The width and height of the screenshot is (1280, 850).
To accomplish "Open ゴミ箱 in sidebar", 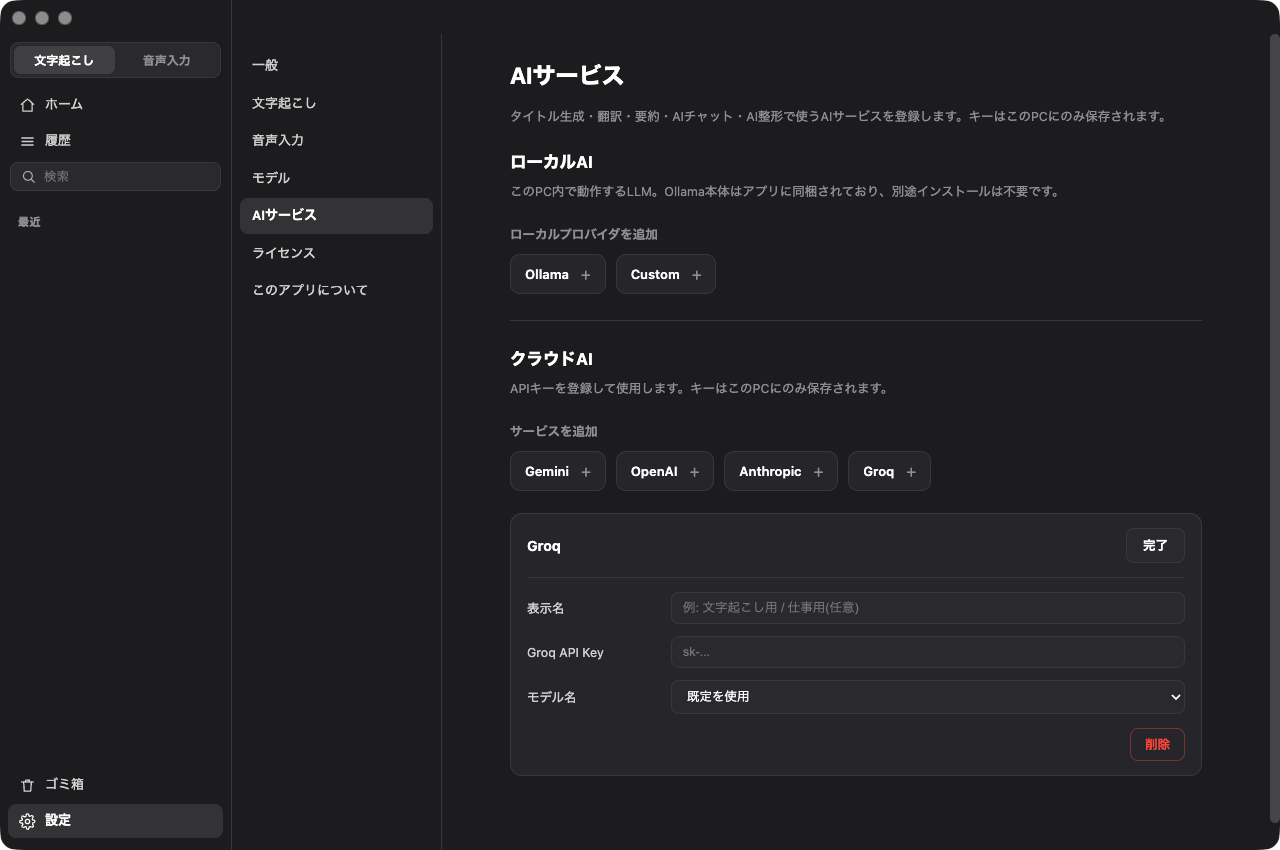I will 115,785.
